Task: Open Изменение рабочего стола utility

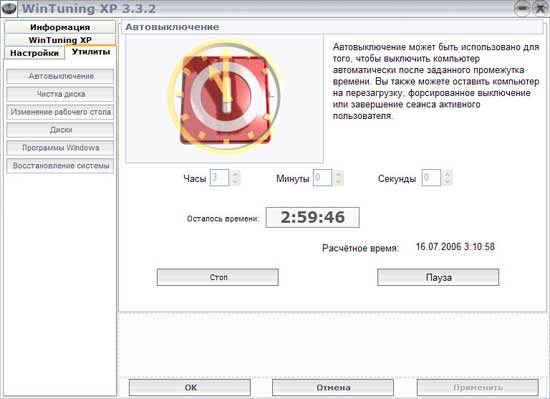Action: pos(60,112)
